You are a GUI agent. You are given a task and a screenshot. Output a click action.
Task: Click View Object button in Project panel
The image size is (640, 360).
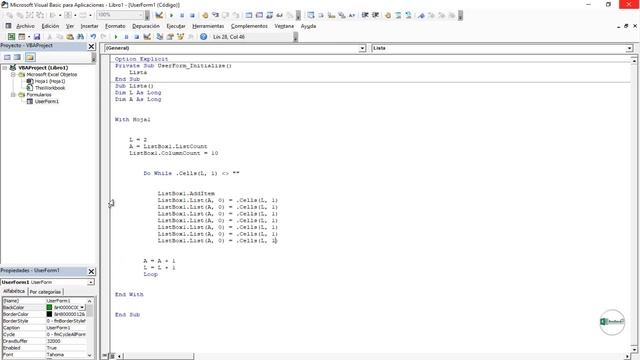pos(17,57)
